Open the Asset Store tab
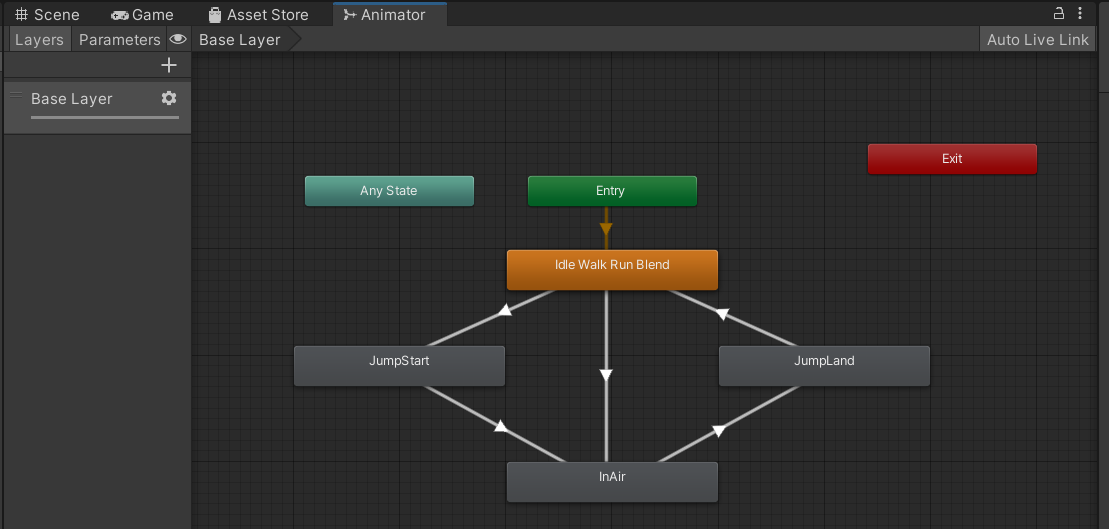Screen dimensions: 1109x529 [260, 15]
